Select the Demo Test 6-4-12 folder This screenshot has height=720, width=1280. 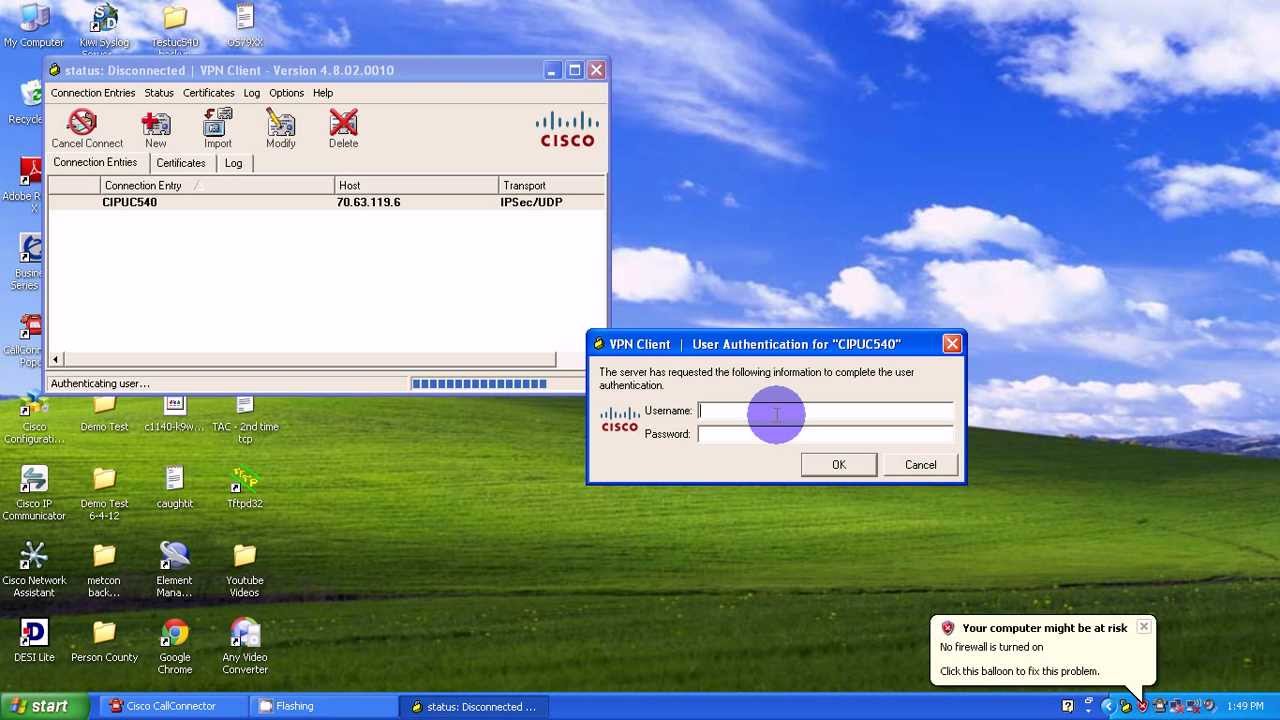point(104,494)
